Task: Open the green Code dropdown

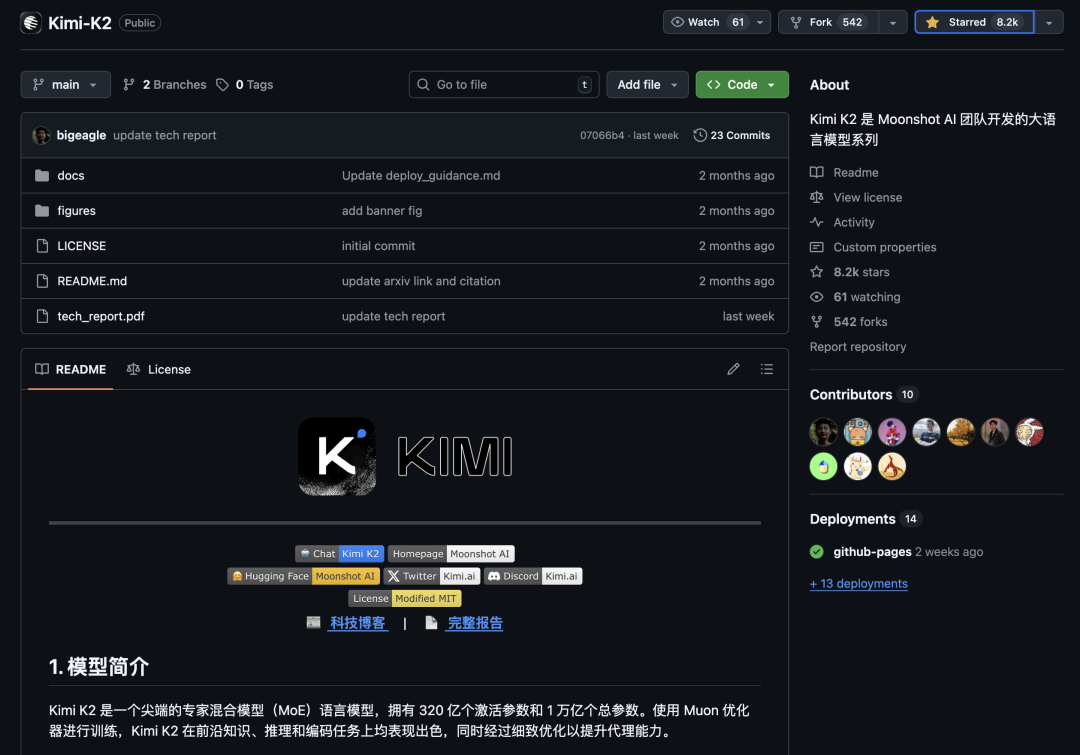Action: click(741, 84)
